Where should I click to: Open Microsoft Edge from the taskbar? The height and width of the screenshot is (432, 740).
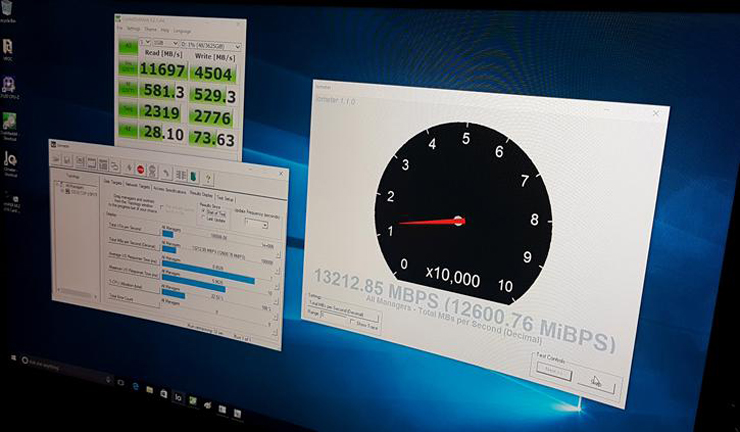135,386
